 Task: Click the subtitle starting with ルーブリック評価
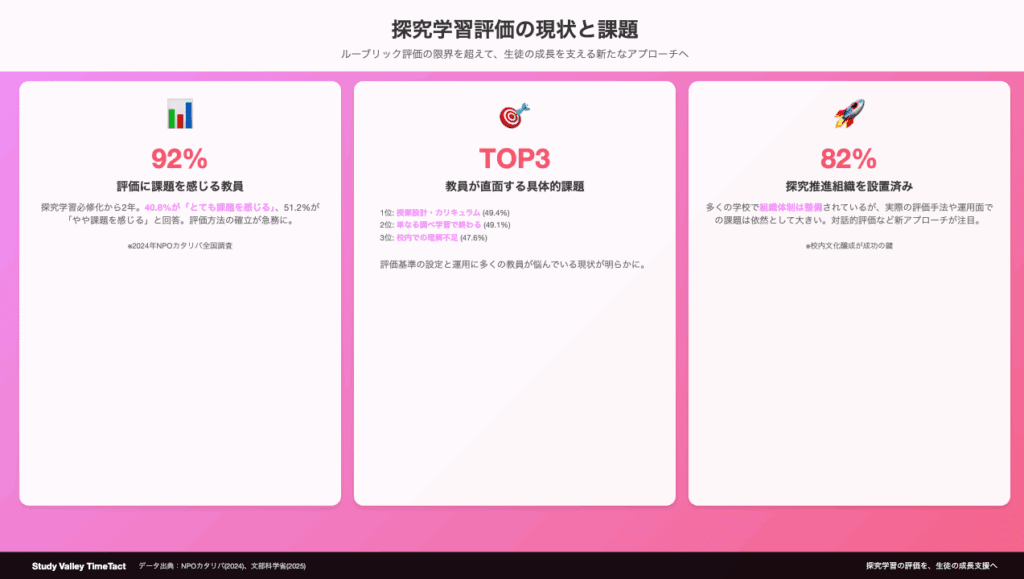tap(514, 53)
